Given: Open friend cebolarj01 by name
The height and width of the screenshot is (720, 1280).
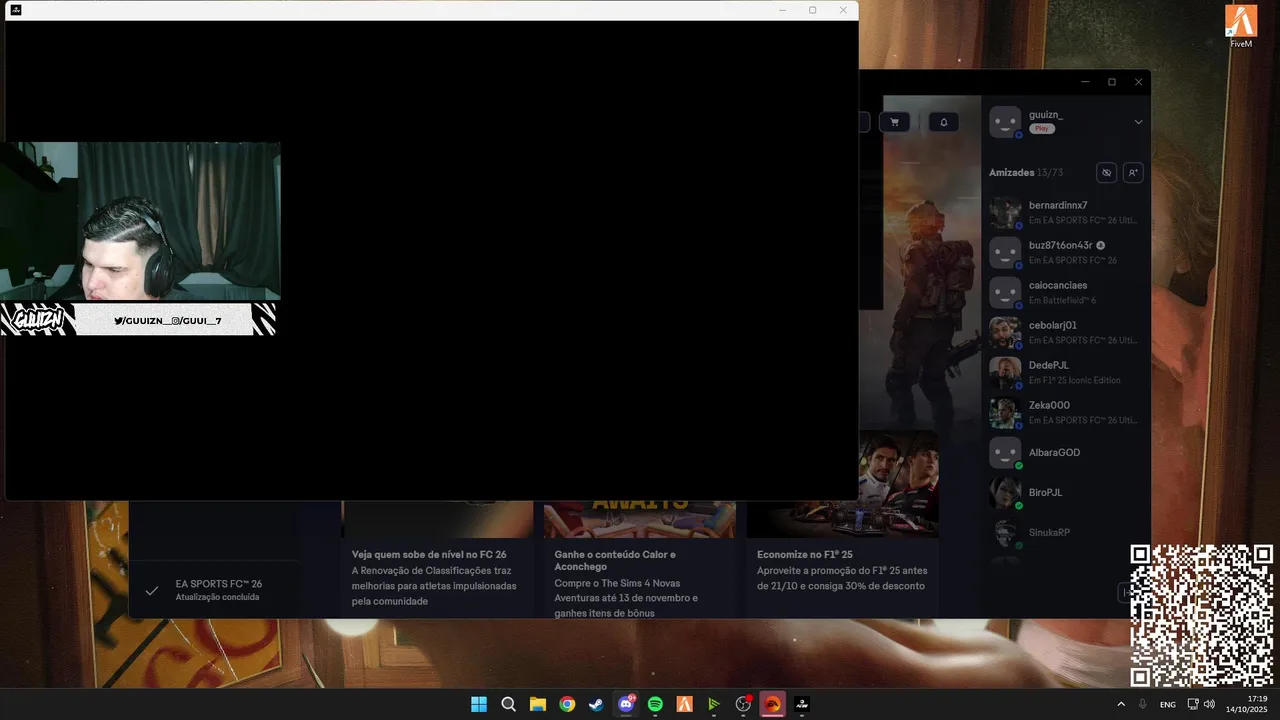Looking at the screenshot, I should pos(1053,325).
